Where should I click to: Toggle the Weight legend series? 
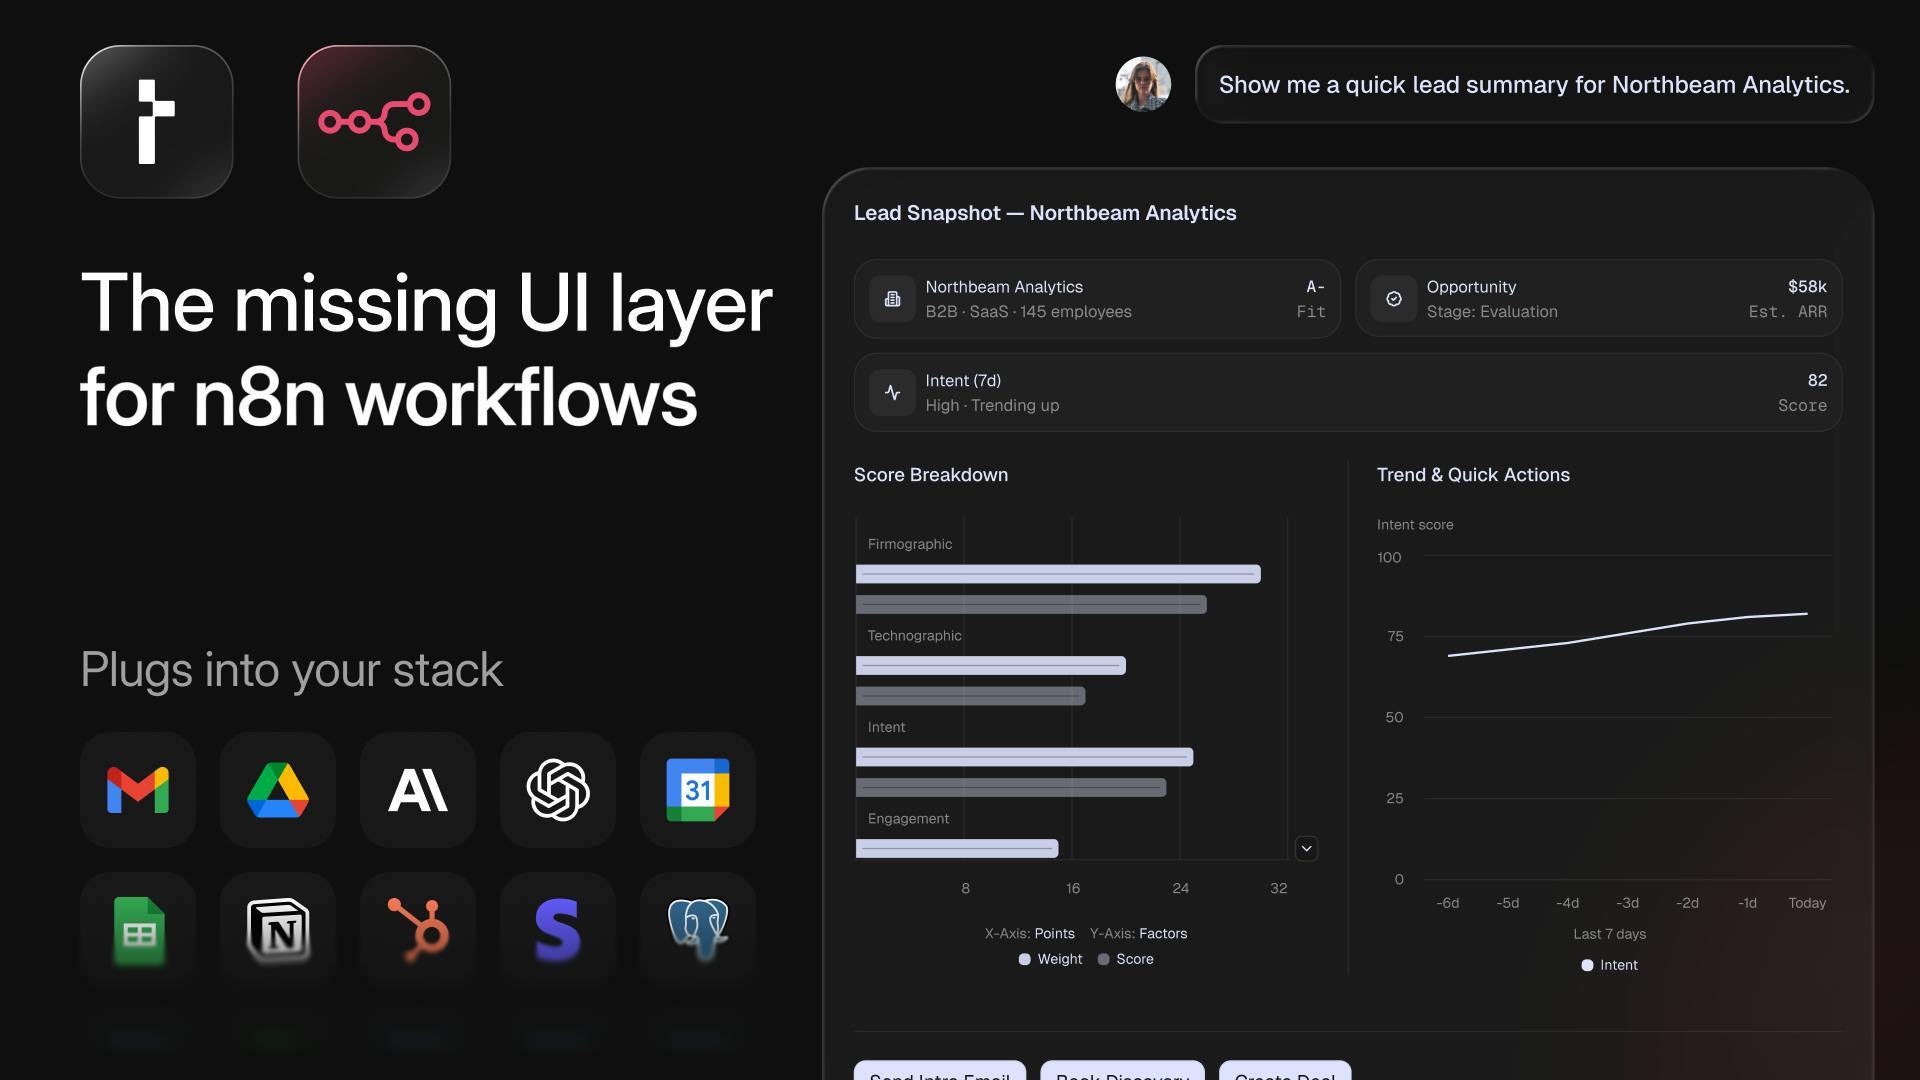(1050, 959)
